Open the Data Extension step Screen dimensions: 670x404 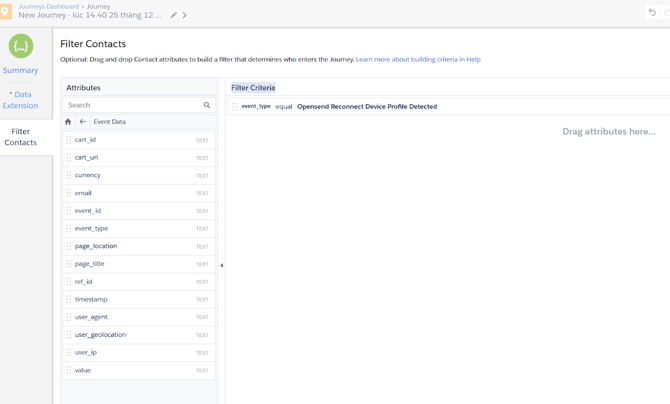coord(21,100)
